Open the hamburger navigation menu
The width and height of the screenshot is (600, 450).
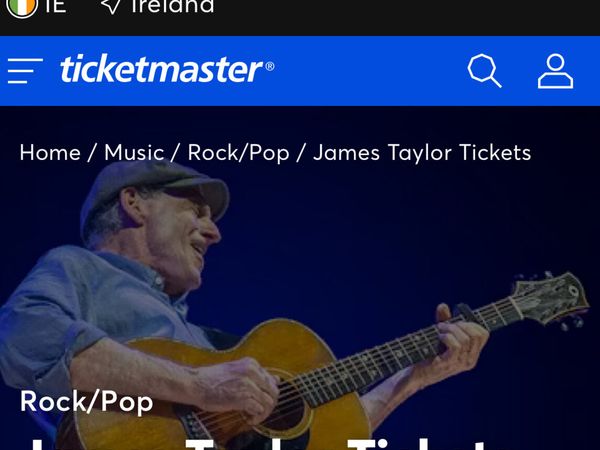coord(25,71)
